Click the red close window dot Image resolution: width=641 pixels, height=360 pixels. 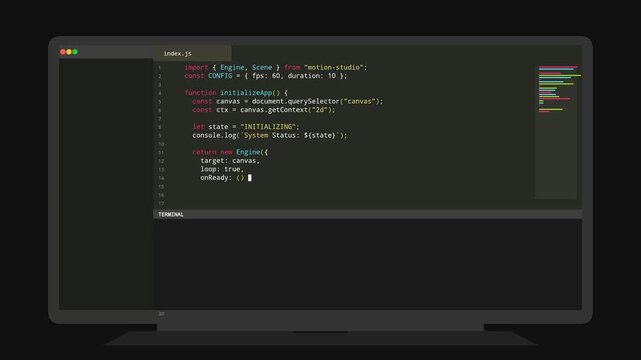(63, 52)
